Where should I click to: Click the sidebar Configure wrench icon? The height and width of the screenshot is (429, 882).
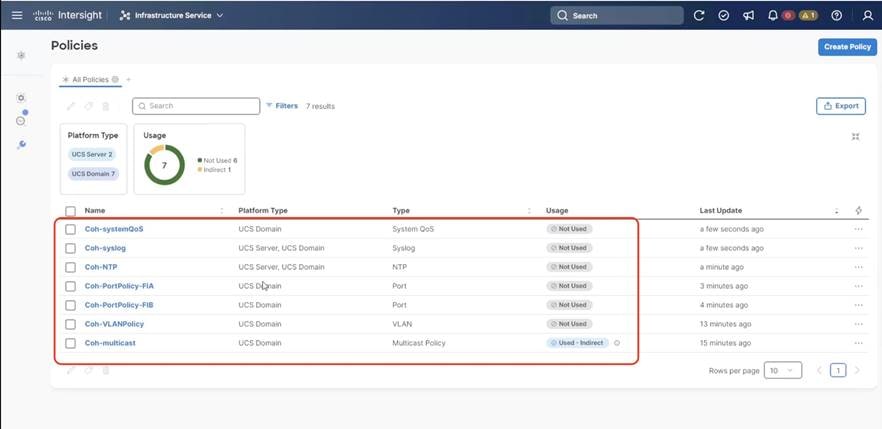[x=21, y=144]
